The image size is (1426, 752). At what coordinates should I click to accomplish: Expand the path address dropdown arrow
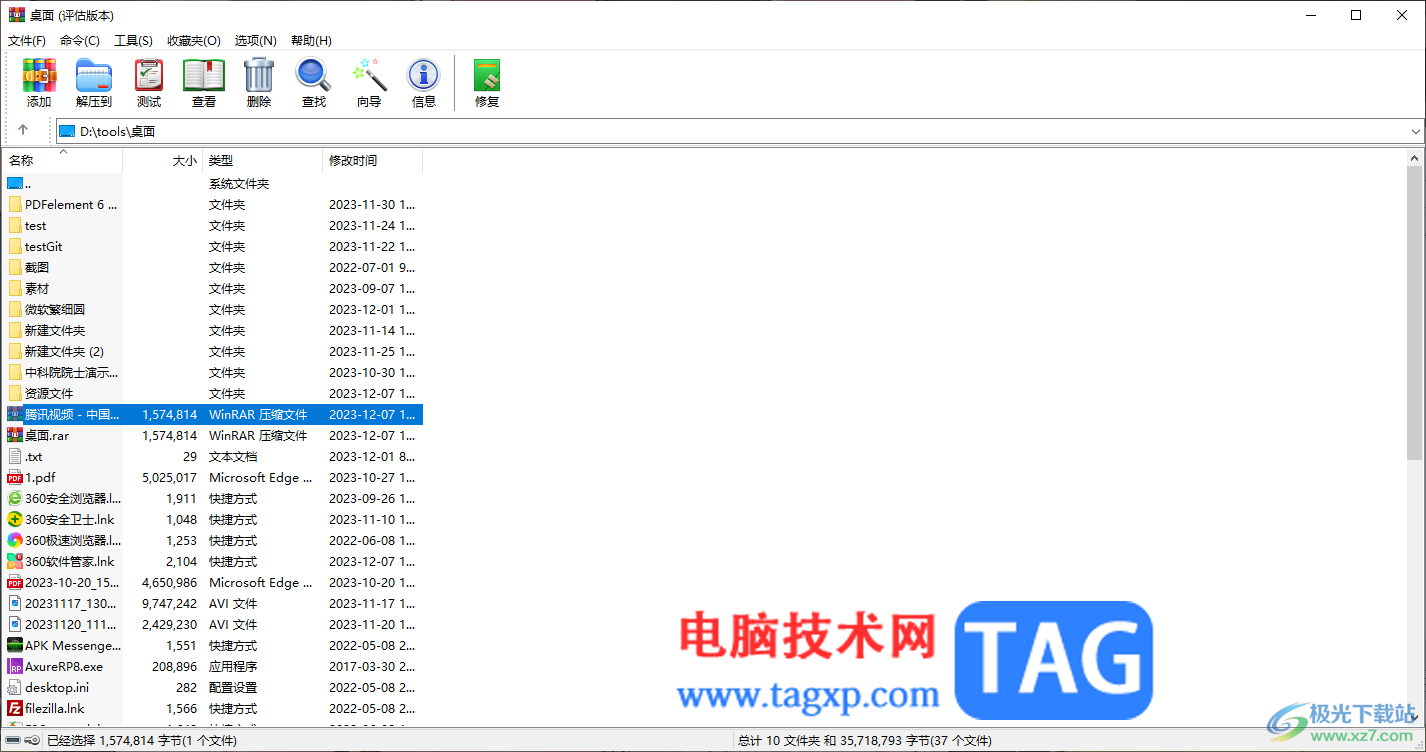point(1416,131)
